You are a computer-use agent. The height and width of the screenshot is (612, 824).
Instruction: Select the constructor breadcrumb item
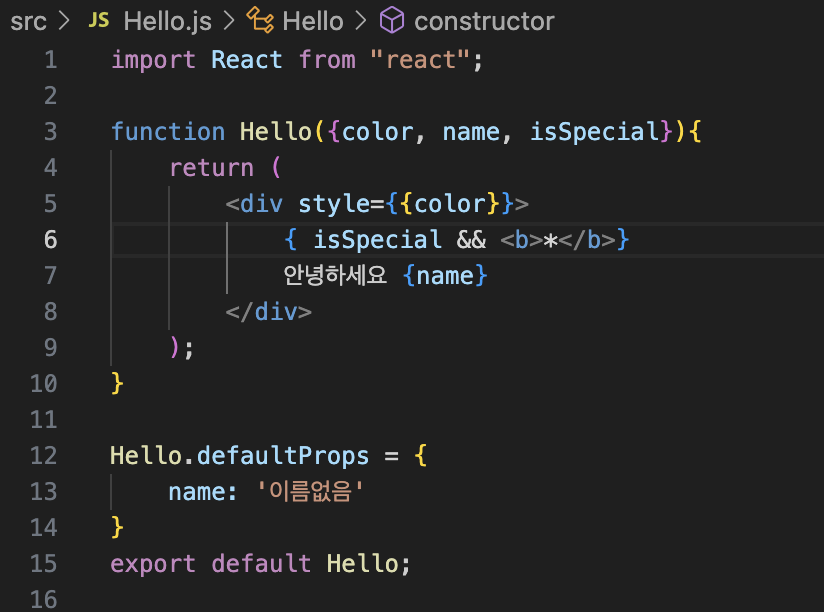484,22
